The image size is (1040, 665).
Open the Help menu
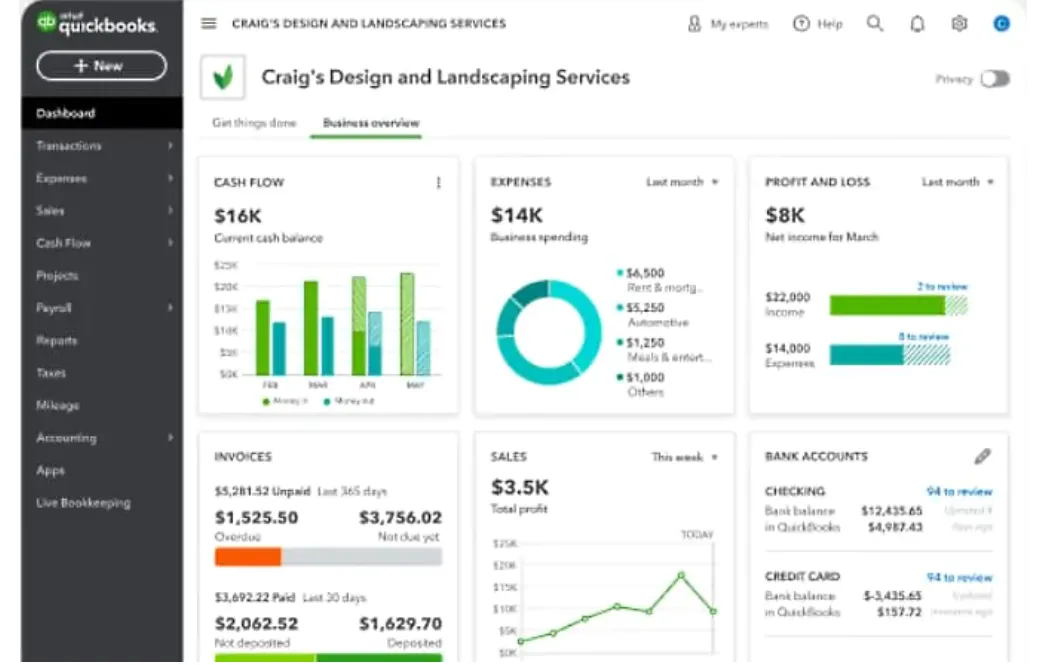818,24
